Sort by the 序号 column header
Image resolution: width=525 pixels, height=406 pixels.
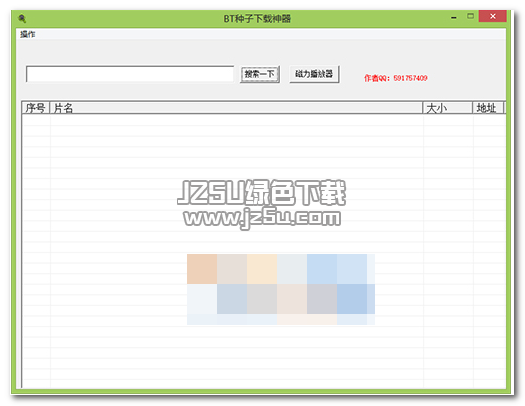coord(36,108)
